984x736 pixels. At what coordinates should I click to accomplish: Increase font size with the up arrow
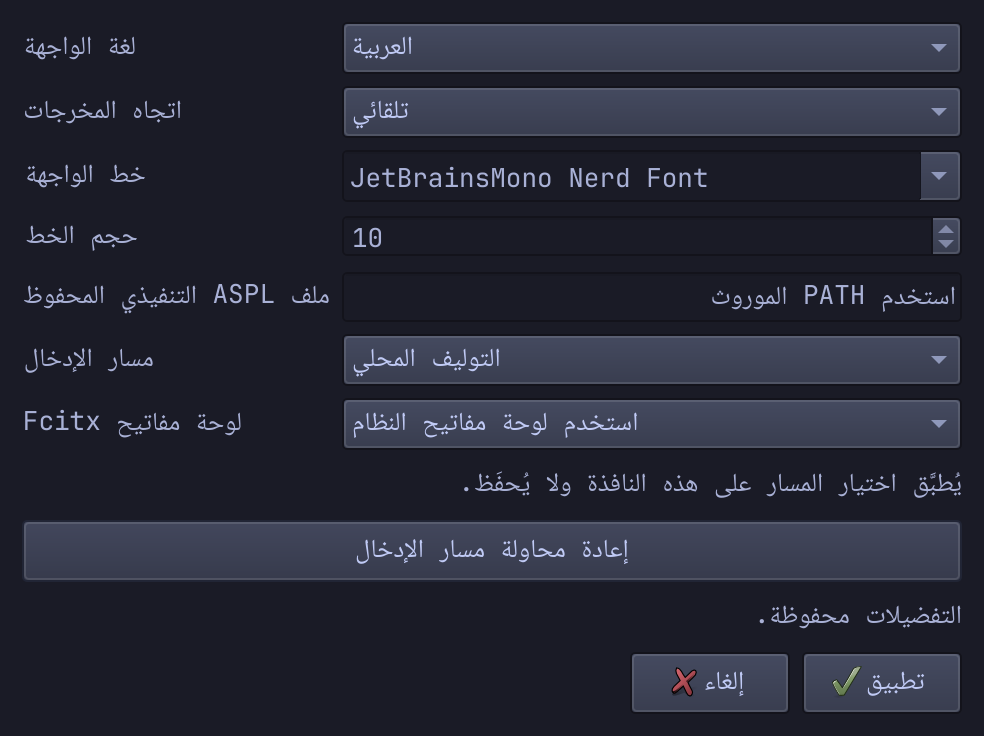[x=946, y=228]
